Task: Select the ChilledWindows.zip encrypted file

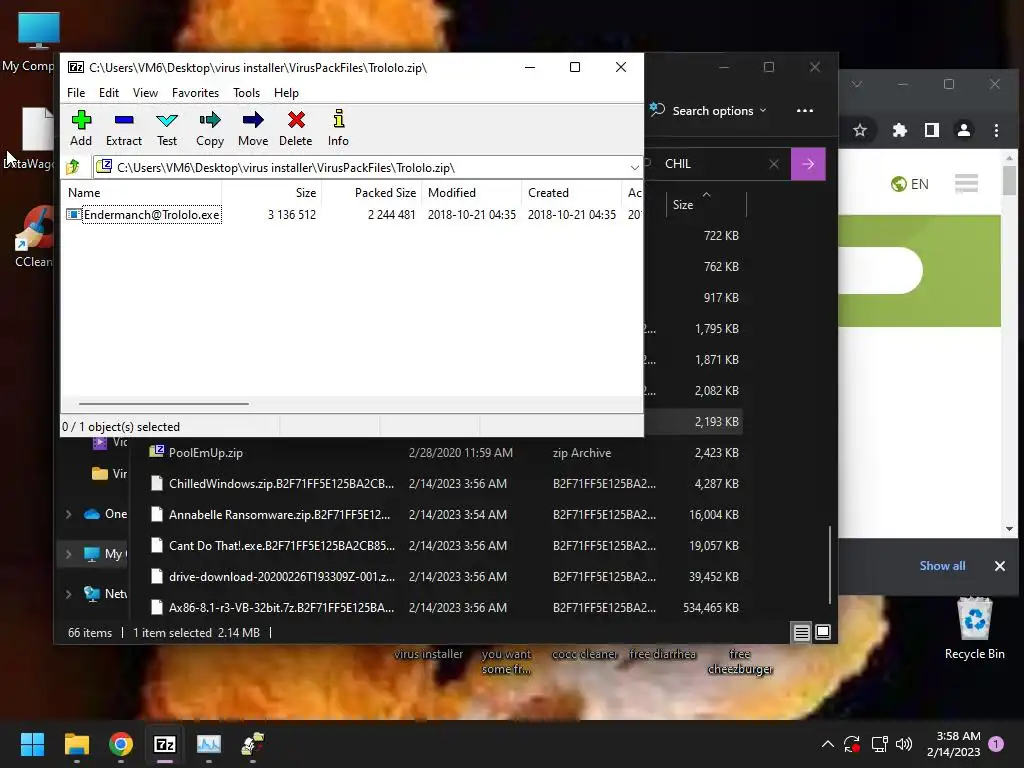Action: coord(445,484)
